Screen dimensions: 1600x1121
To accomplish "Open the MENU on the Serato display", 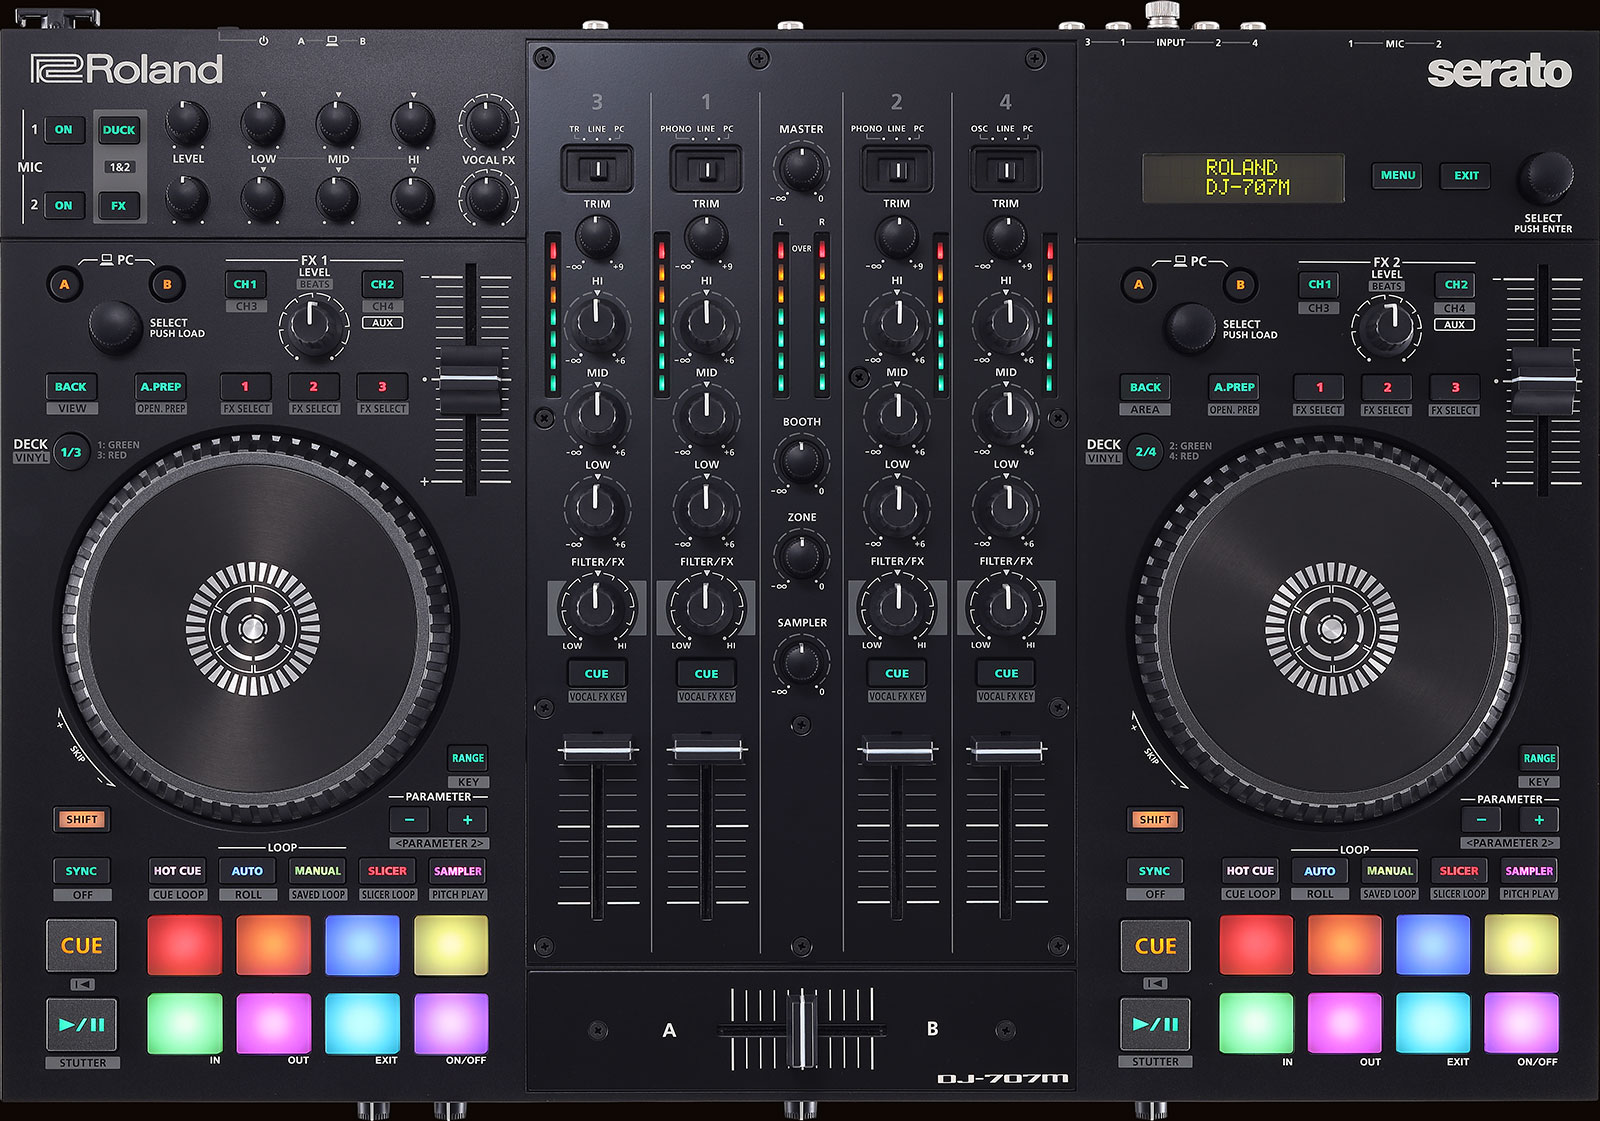I will point(1397,175).
